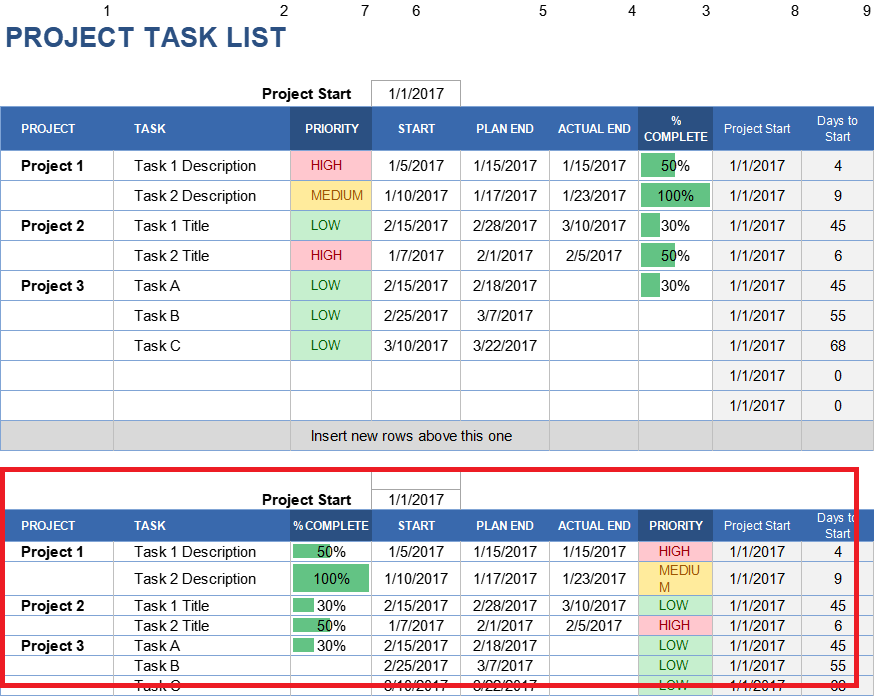Click the column number 9 label at the top
The height and width of the screenshot is (696, 874).
pyautogui.click(x=866, y=11)
